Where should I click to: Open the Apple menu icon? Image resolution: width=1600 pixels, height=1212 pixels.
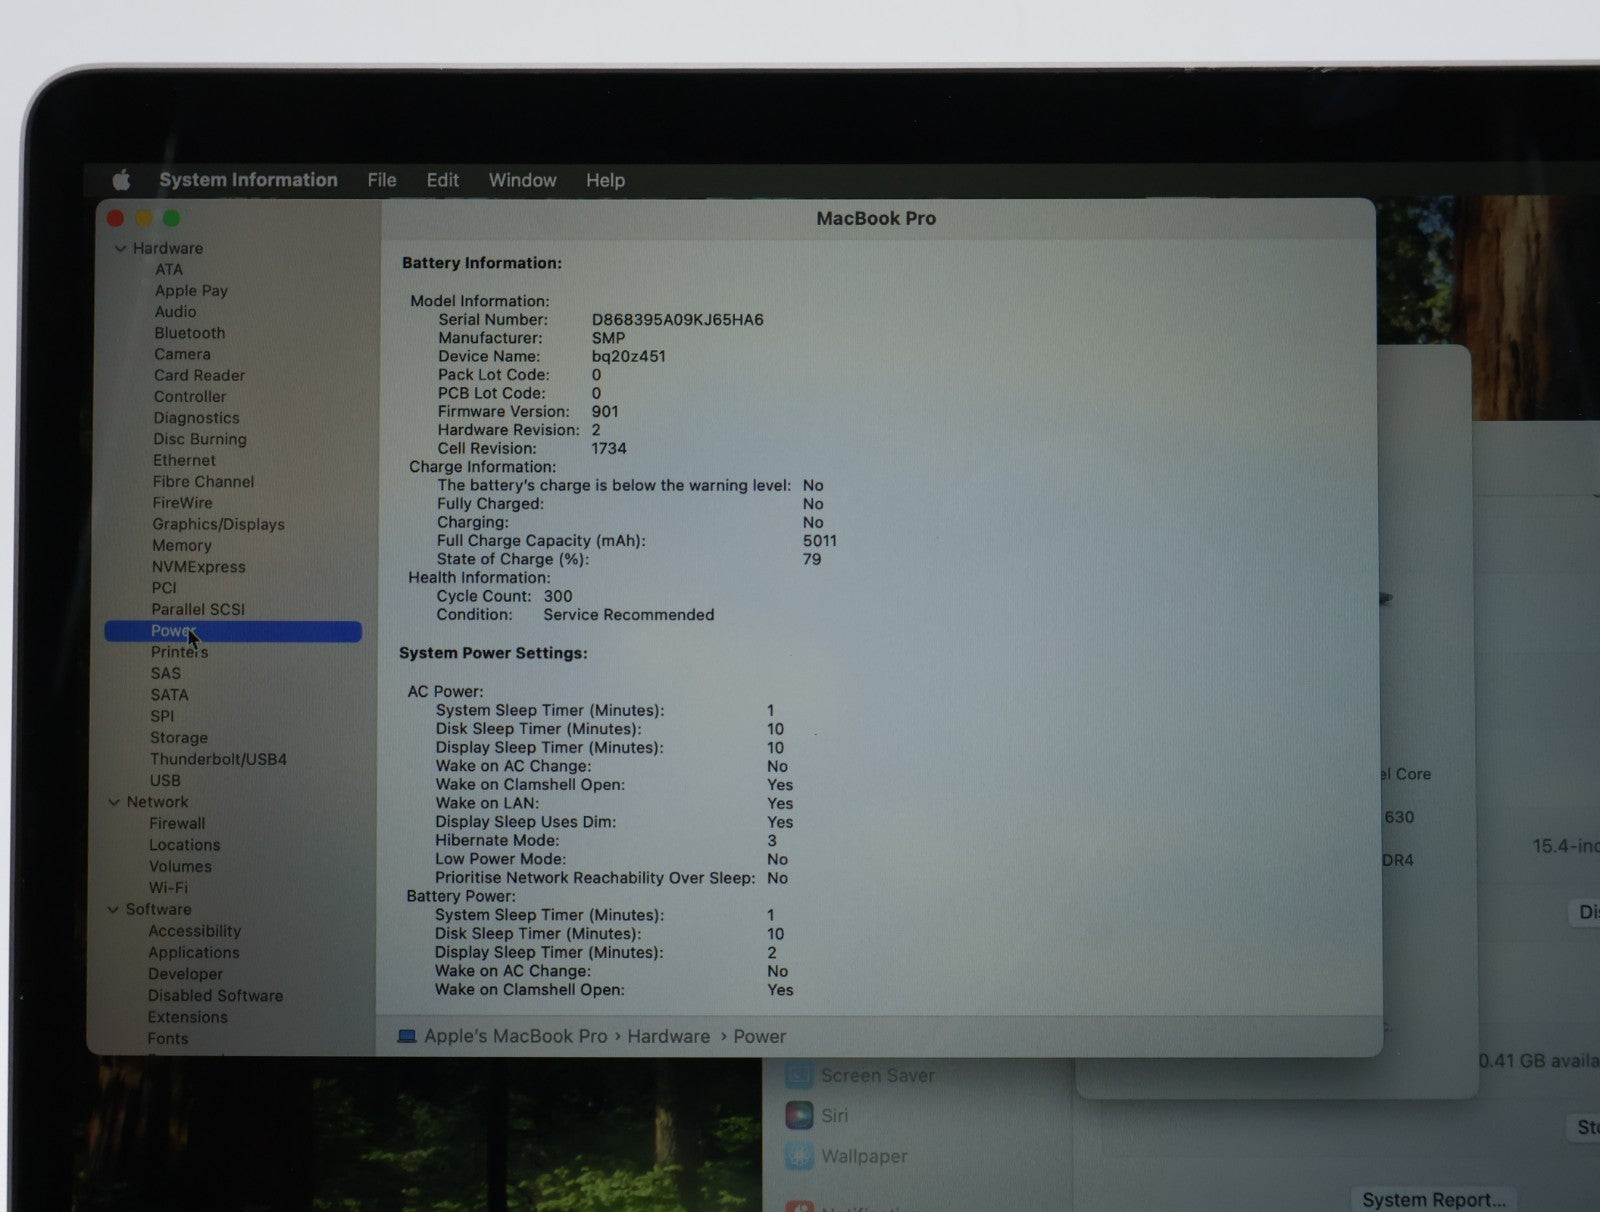tap(121, 180)
